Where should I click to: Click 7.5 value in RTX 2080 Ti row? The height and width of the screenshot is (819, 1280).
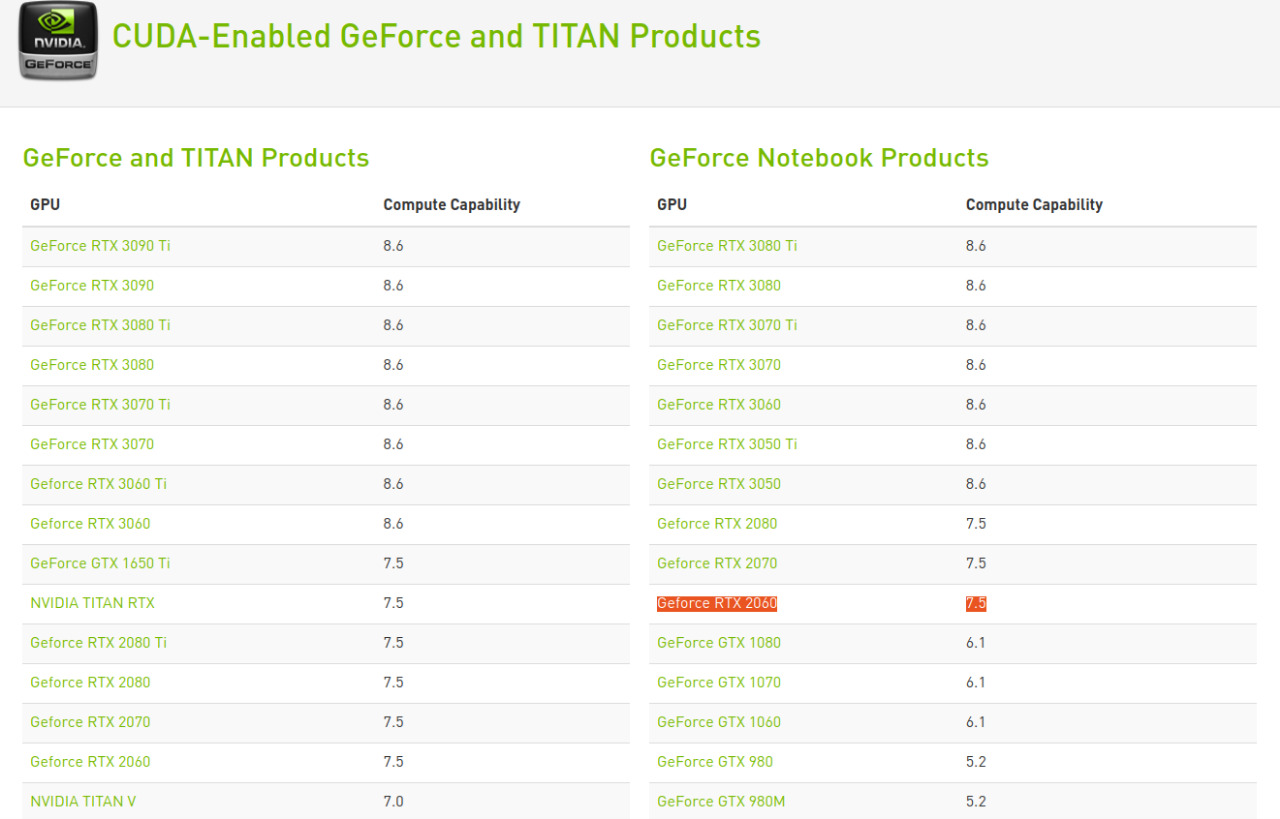click(393, 643)
